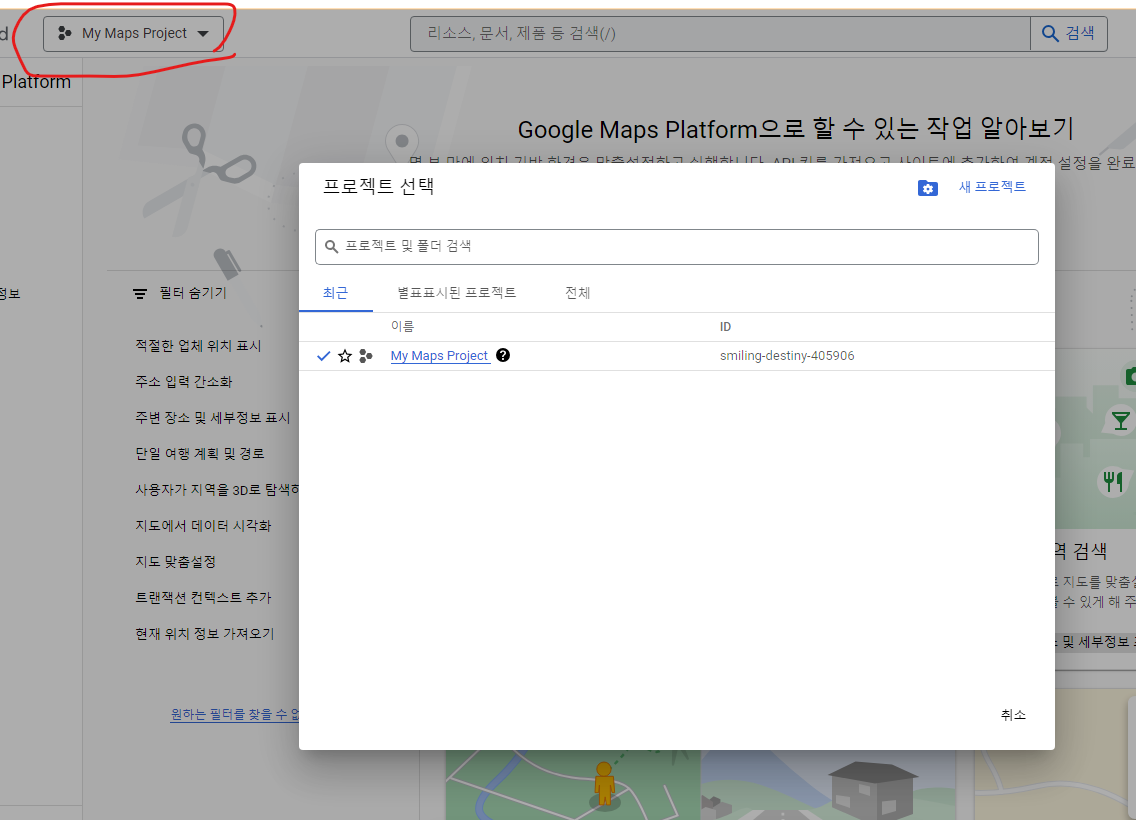1136x820 pixels.
Task: Focus the 프로젝트 및 폴더 검색 field
Action: coord(677,247)
